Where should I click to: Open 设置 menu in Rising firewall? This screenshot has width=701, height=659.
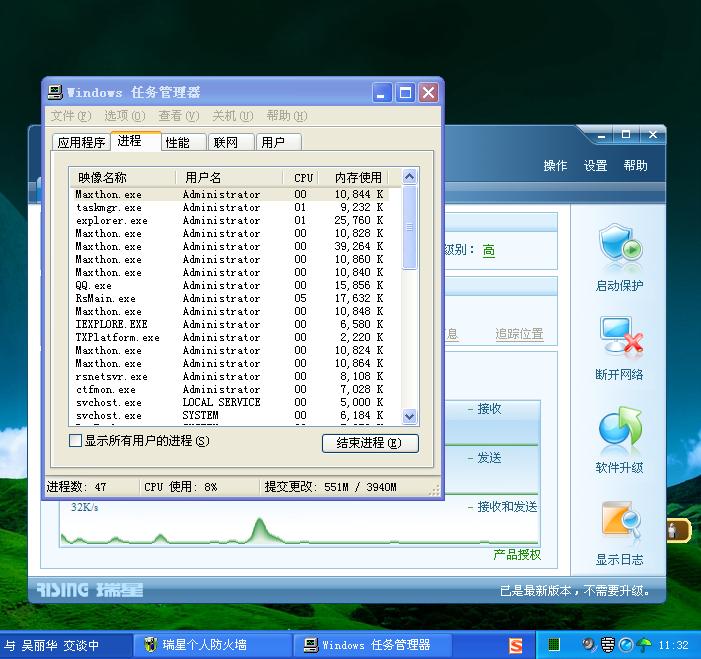tap(595, 166)
